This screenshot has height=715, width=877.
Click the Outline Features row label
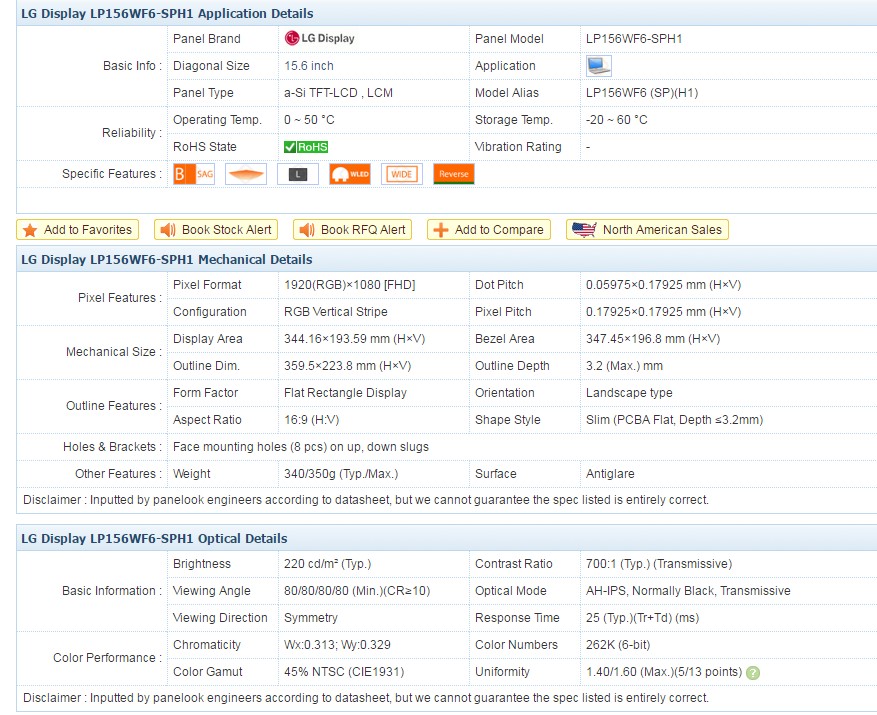114,406
